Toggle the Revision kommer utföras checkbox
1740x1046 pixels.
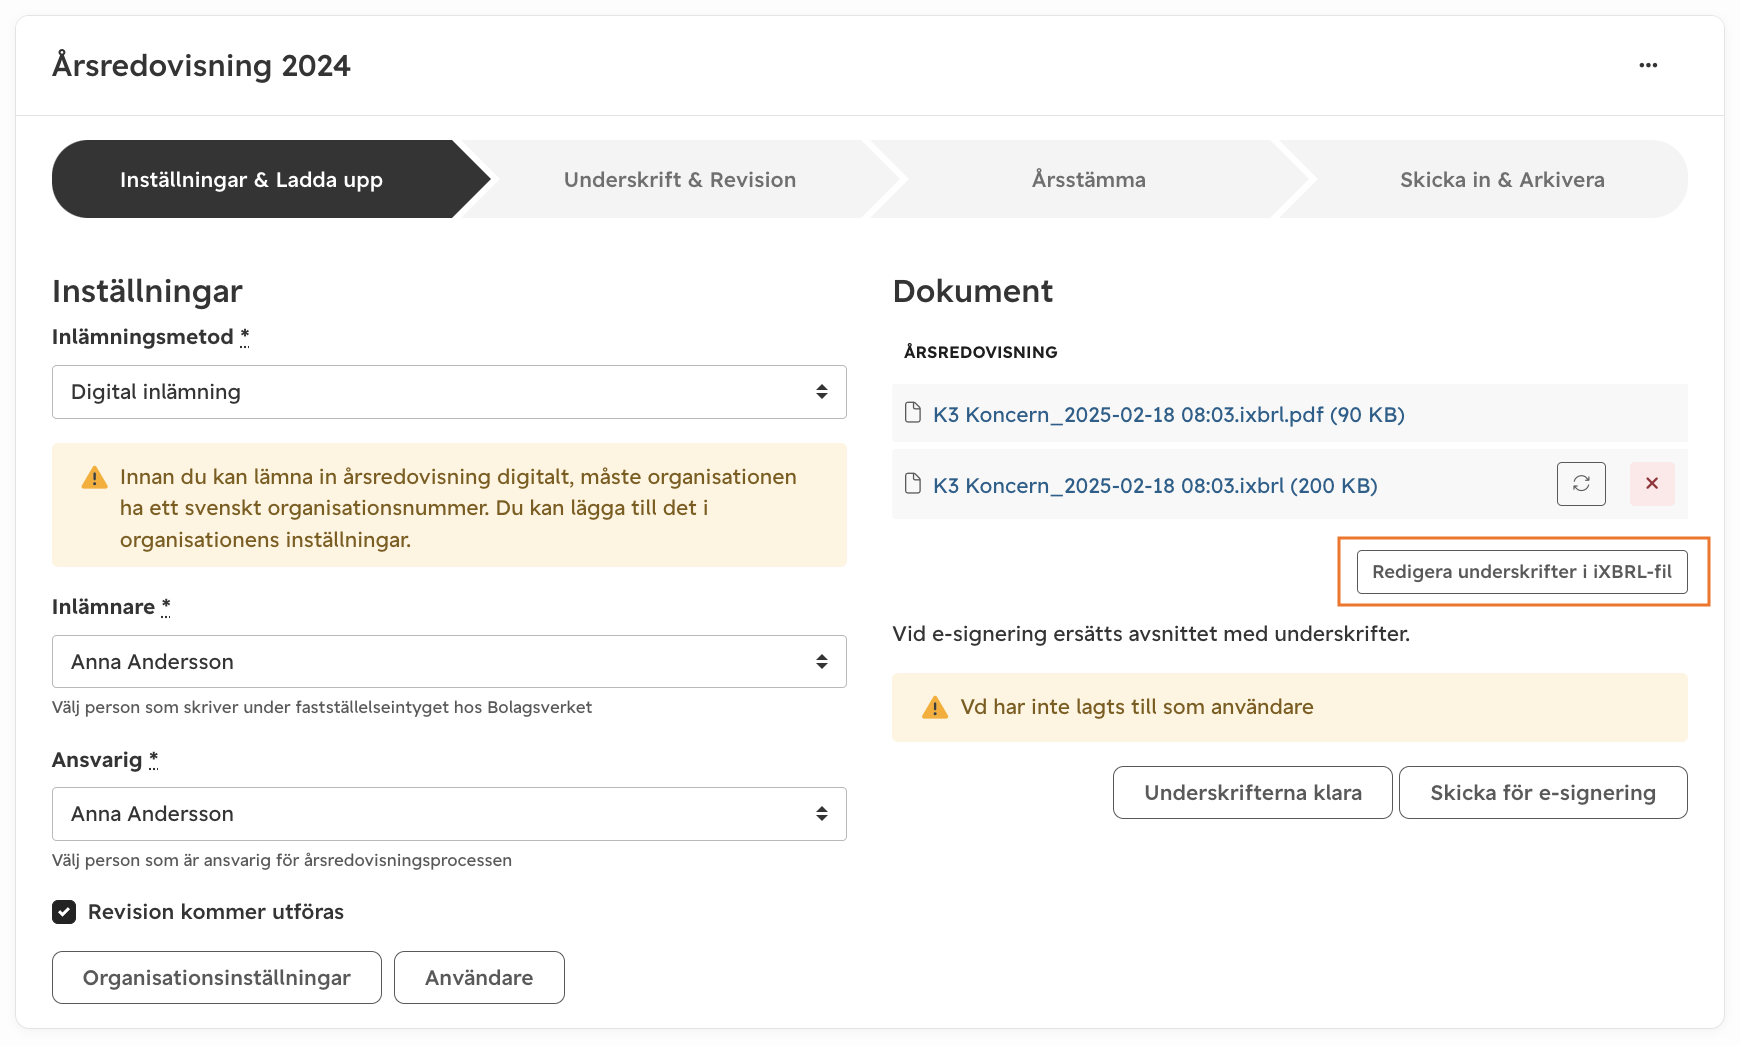pos(64,912)
